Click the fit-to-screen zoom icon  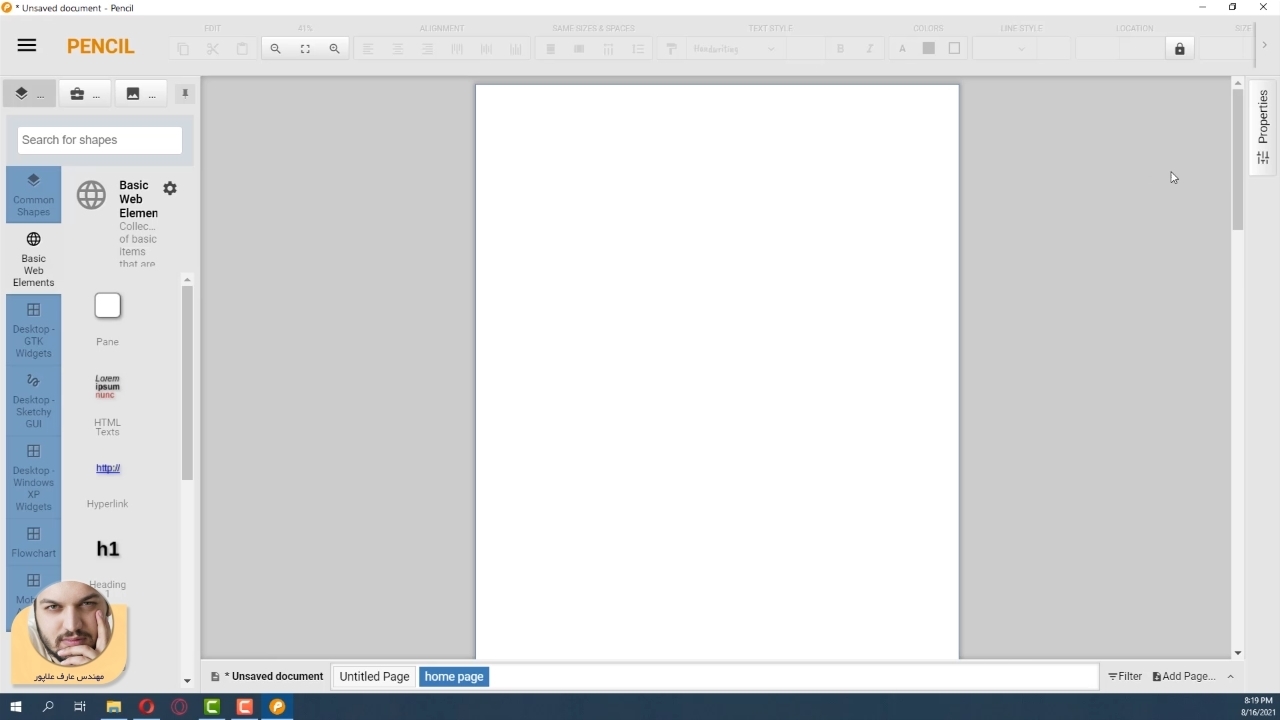(305, 49)
